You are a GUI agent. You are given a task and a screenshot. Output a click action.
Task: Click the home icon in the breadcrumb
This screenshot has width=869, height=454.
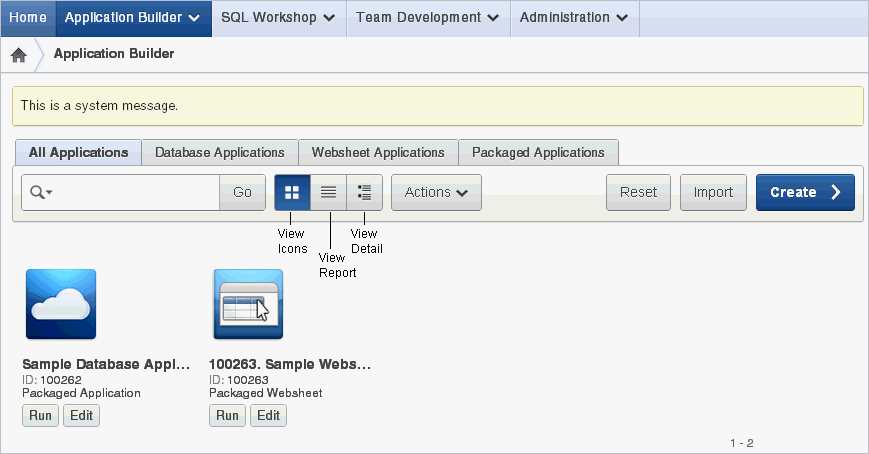tap(18, 54)
